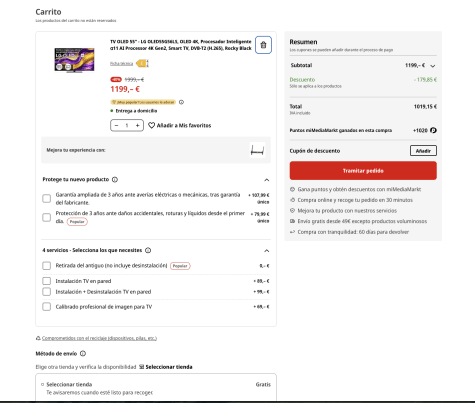The width and height of the screenshot is (475, 403).
Task: Open info icon beside 4 servicios
Action: (x=148, y=250)
